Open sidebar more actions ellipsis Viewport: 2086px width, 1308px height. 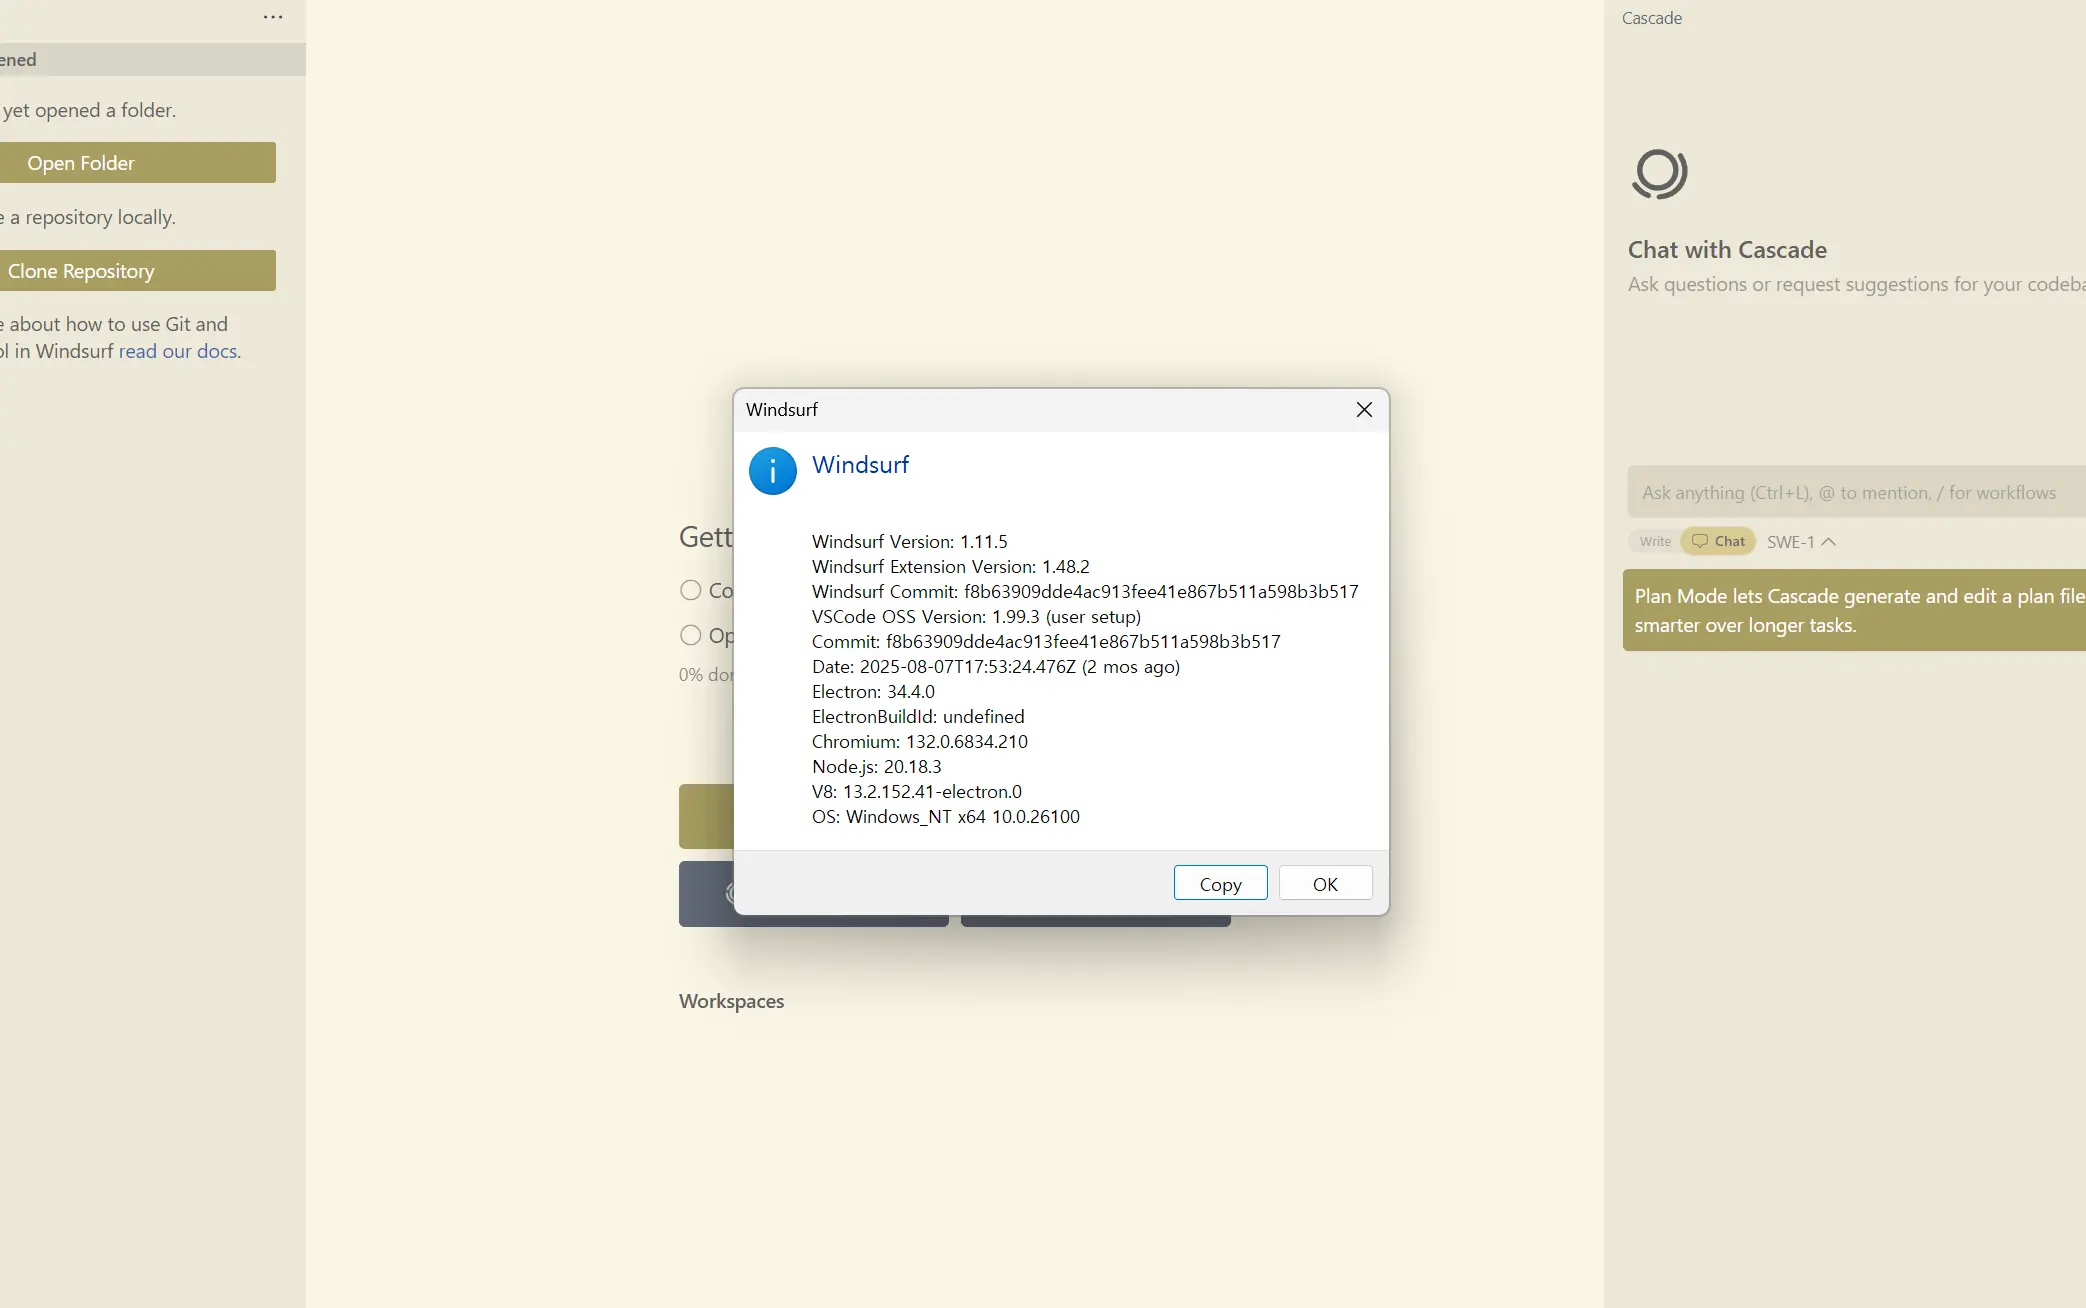pos(273,17)
